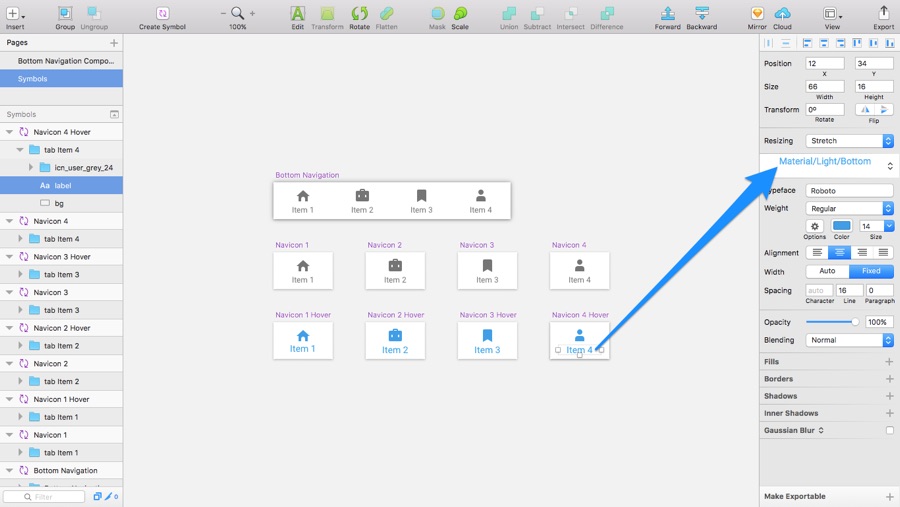Click the Cloud upload icon
Image resolution: width=900 pixels, height=507 pixels.
coord(782,17)
